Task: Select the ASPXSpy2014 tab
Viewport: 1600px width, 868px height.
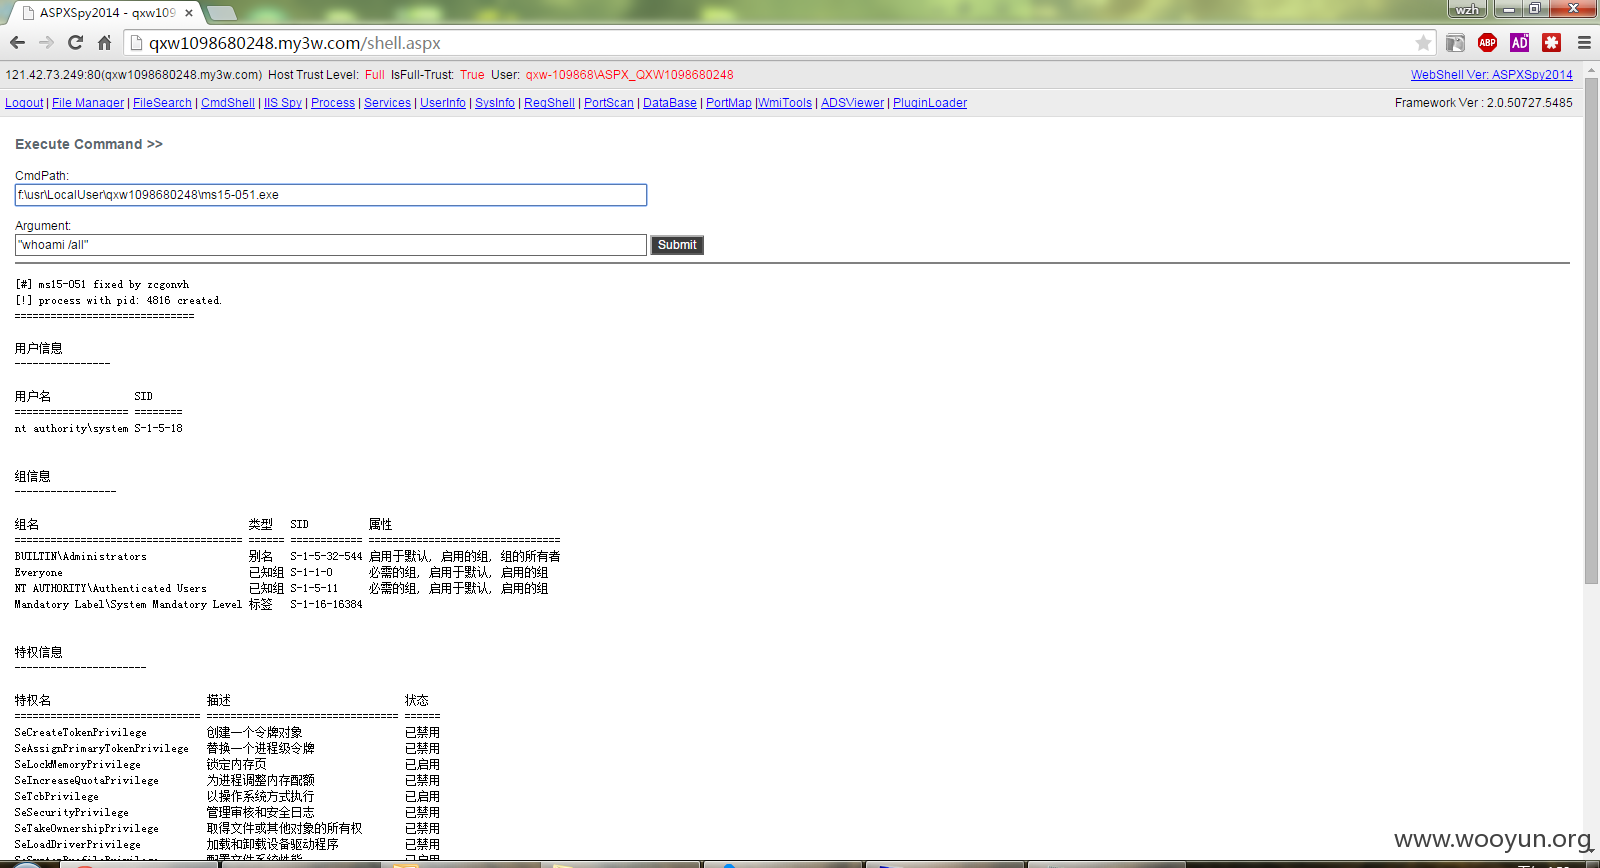Action: (x=105, y=13)
